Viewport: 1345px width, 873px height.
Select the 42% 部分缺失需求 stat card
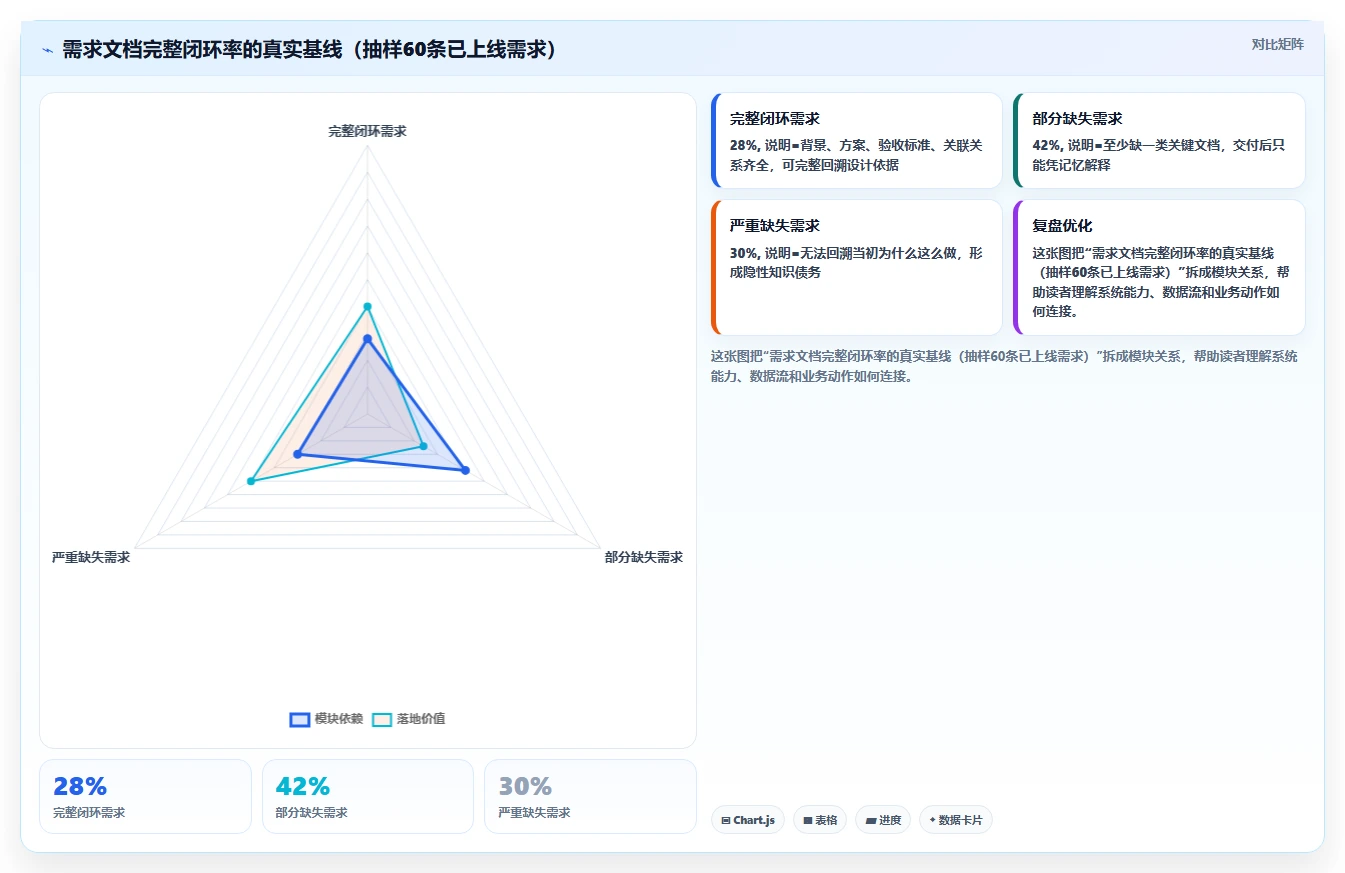[368, 796]
